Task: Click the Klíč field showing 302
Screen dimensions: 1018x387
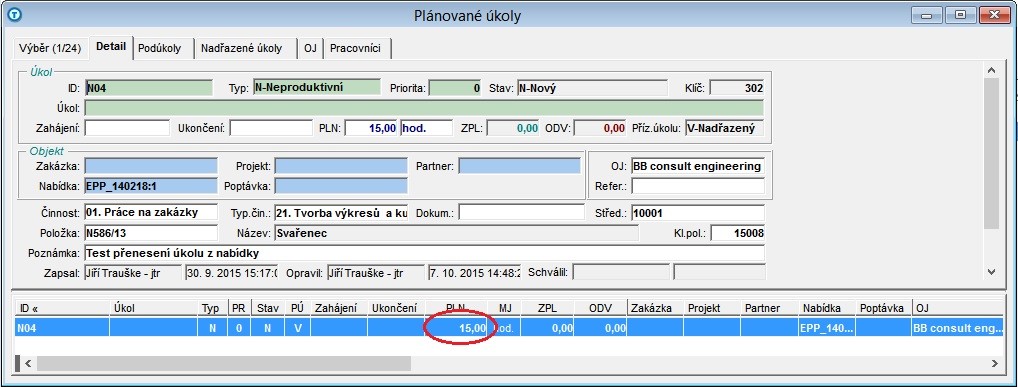Action: pos(737,88)
